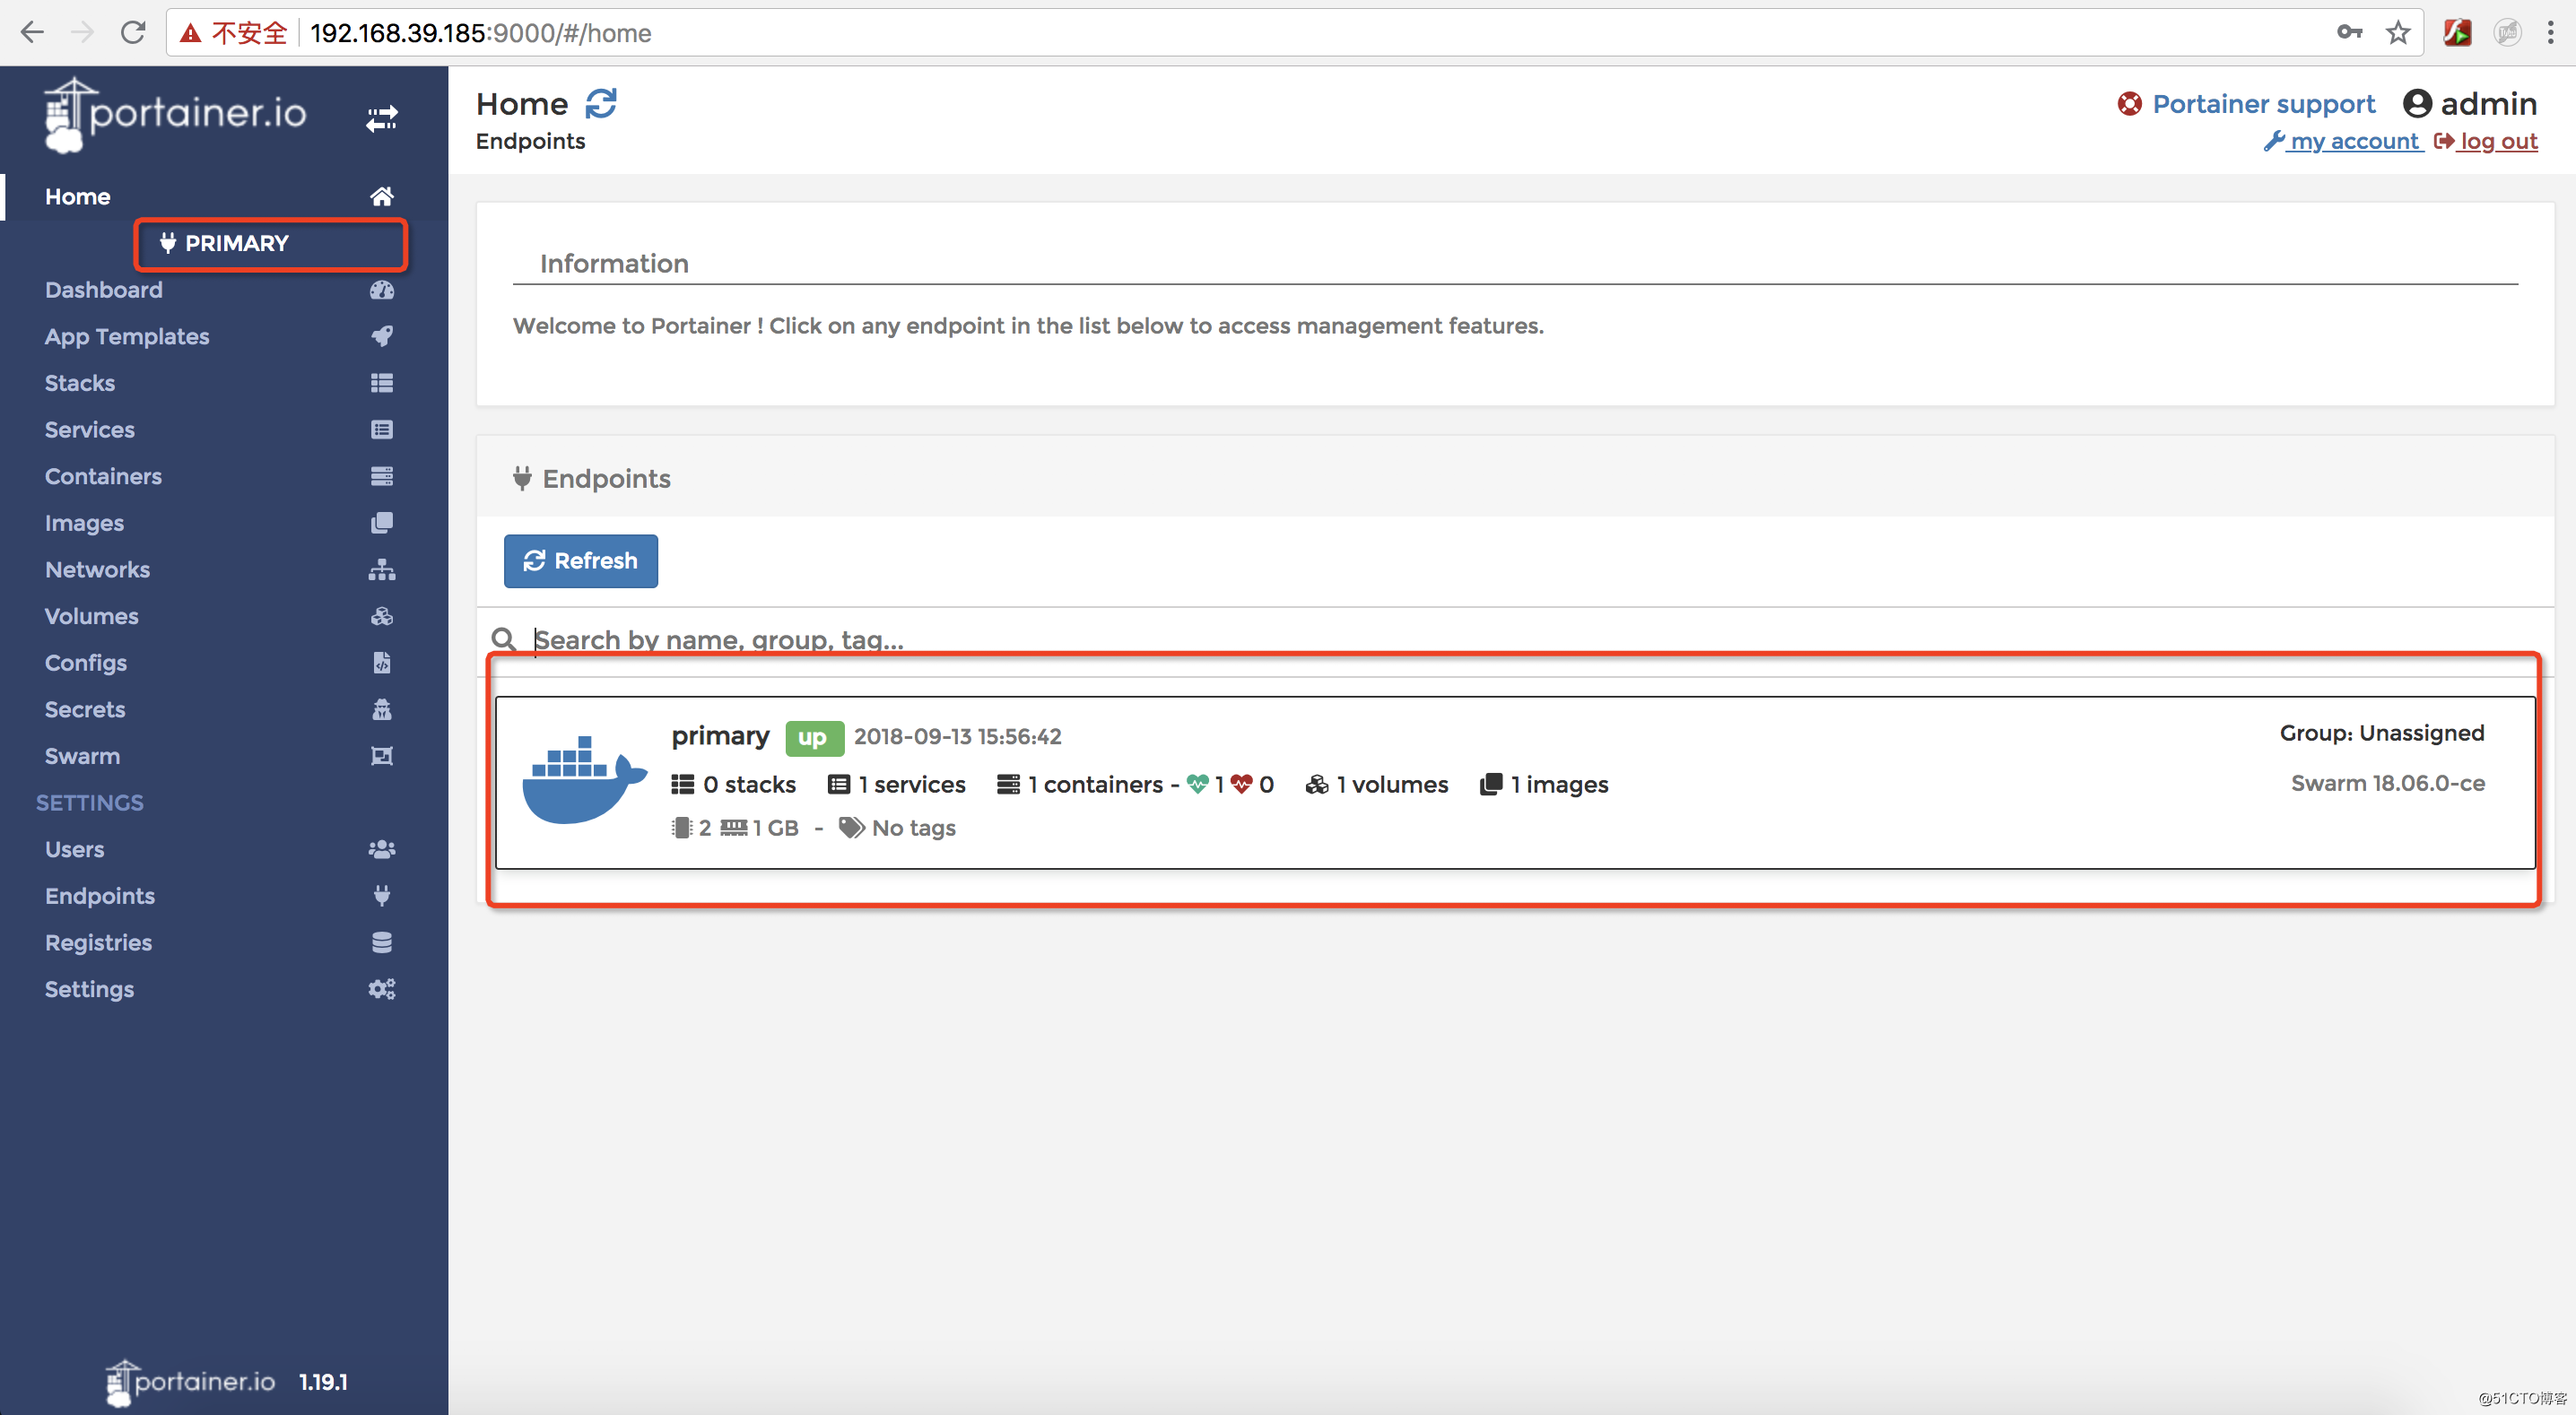2576x1415 pixels.
Task: Click the Home house icon in sidebar
Action: tap(381, 196)
